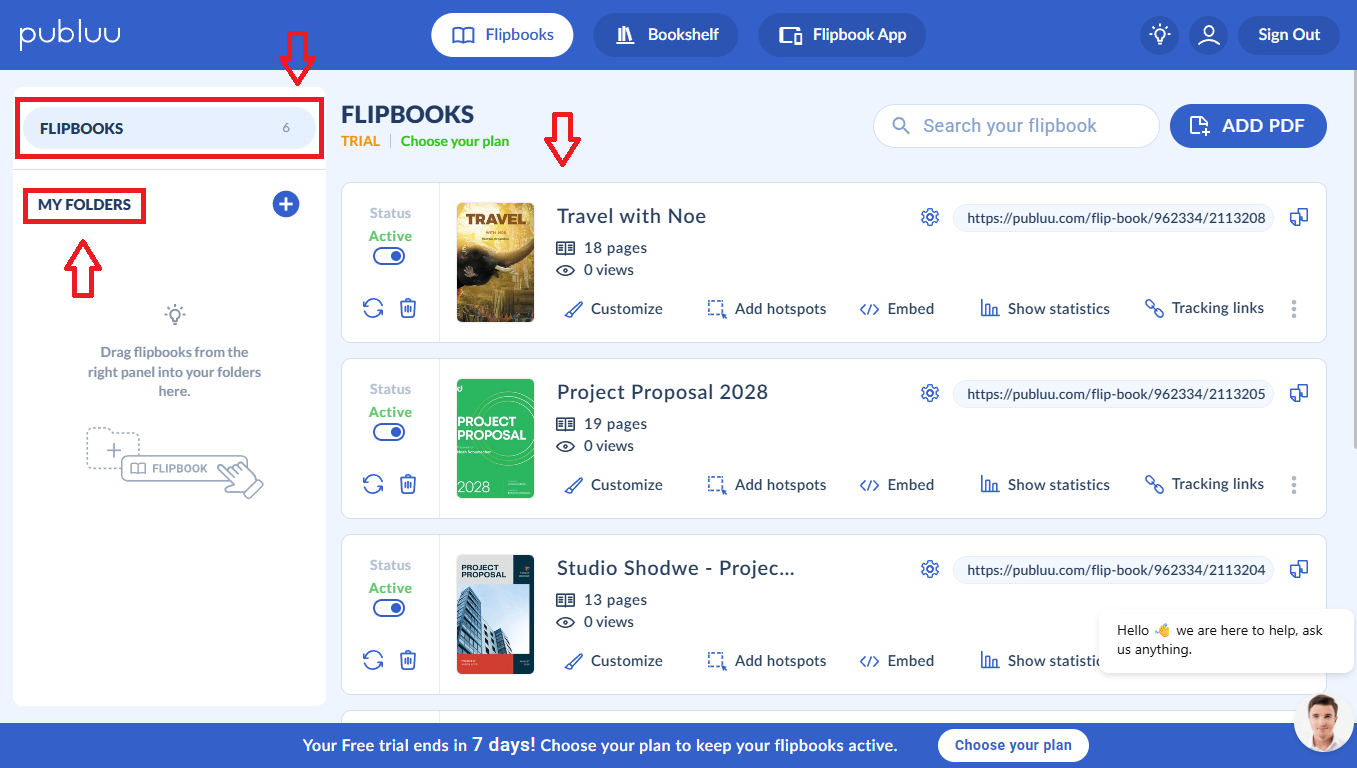The image size is (1357, 768).
Task: Open more options for Travel with Noe
Action: (x=1294, y=309)
